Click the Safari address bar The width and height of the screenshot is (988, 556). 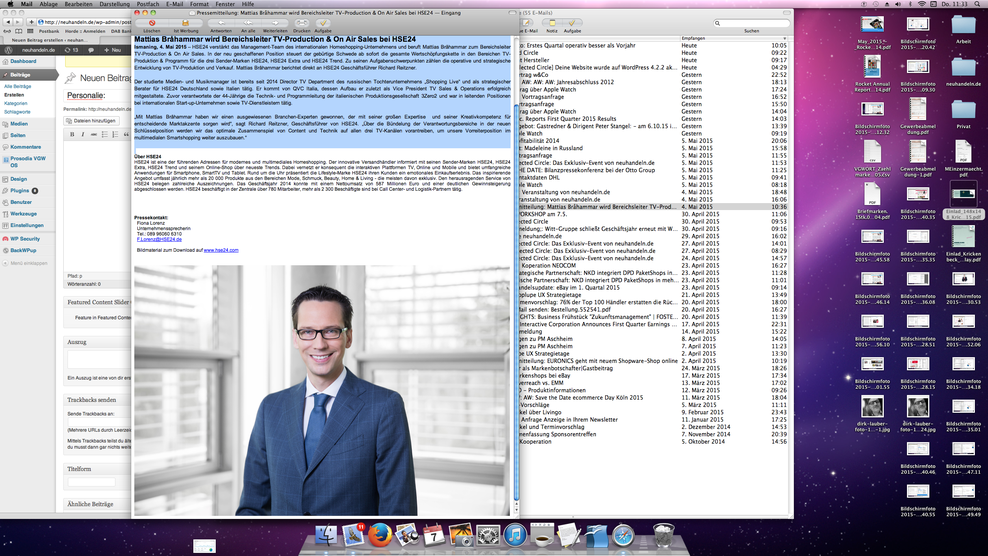coord(85,22)
